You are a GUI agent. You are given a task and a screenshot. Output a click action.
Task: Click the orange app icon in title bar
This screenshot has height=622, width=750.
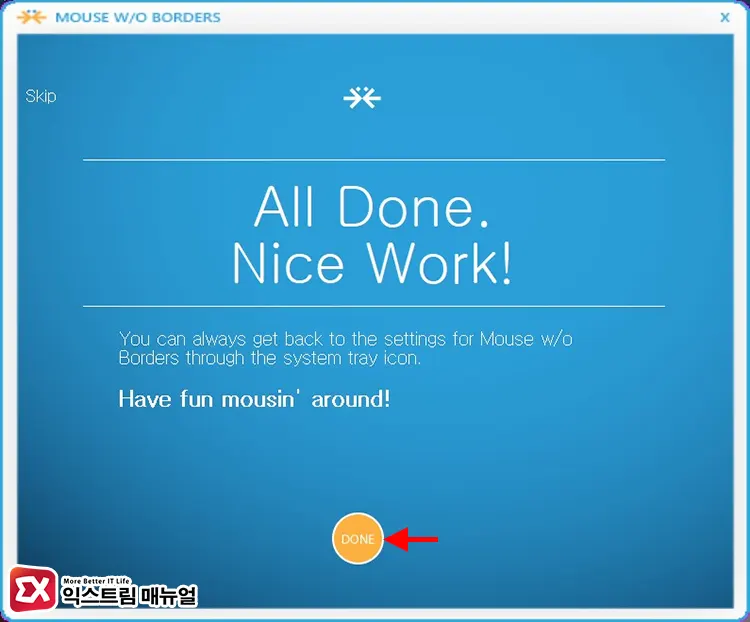coord(33,17)
